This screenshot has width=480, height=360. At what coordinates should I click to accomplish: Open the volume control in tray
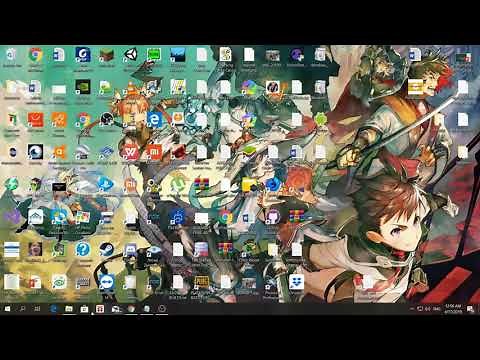click(428, 309)
